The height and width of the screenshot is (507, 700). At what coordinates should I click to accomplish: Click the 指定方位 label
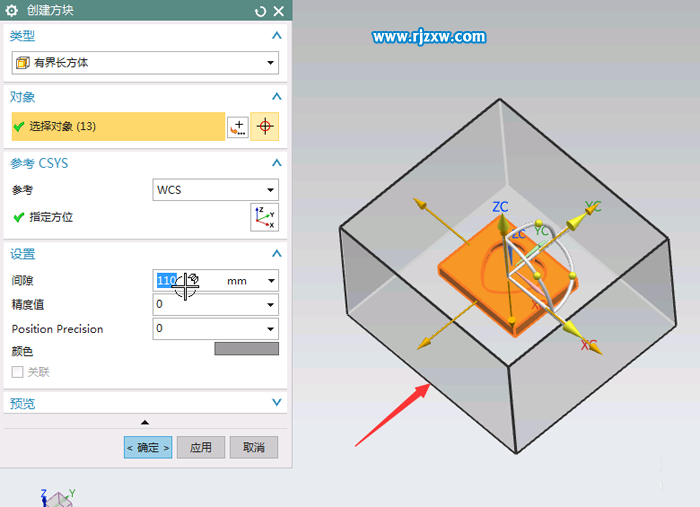point(51,217)
